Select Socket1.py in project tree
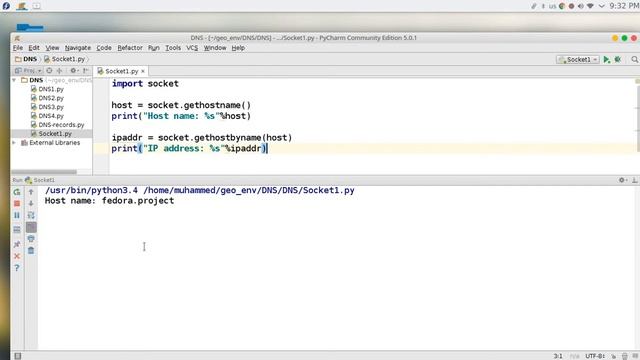Screen dimensions: 640x360 [51, 134]
